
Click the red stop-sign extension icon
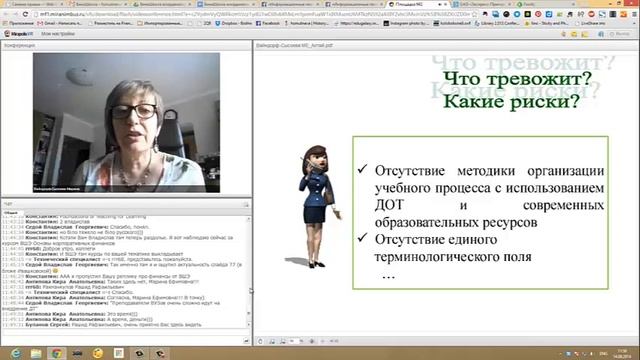click(591, 14)
